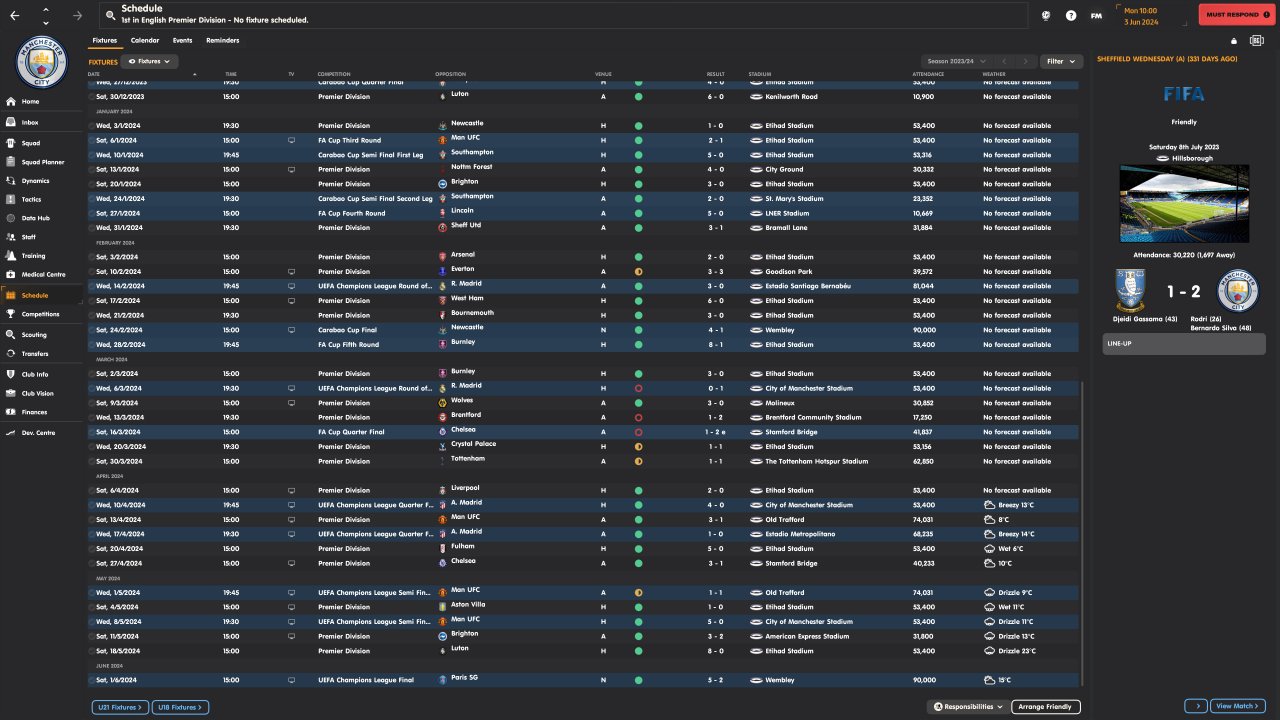Open Competitions from the sidebar

pyautogui.click(x=40, y=314)
